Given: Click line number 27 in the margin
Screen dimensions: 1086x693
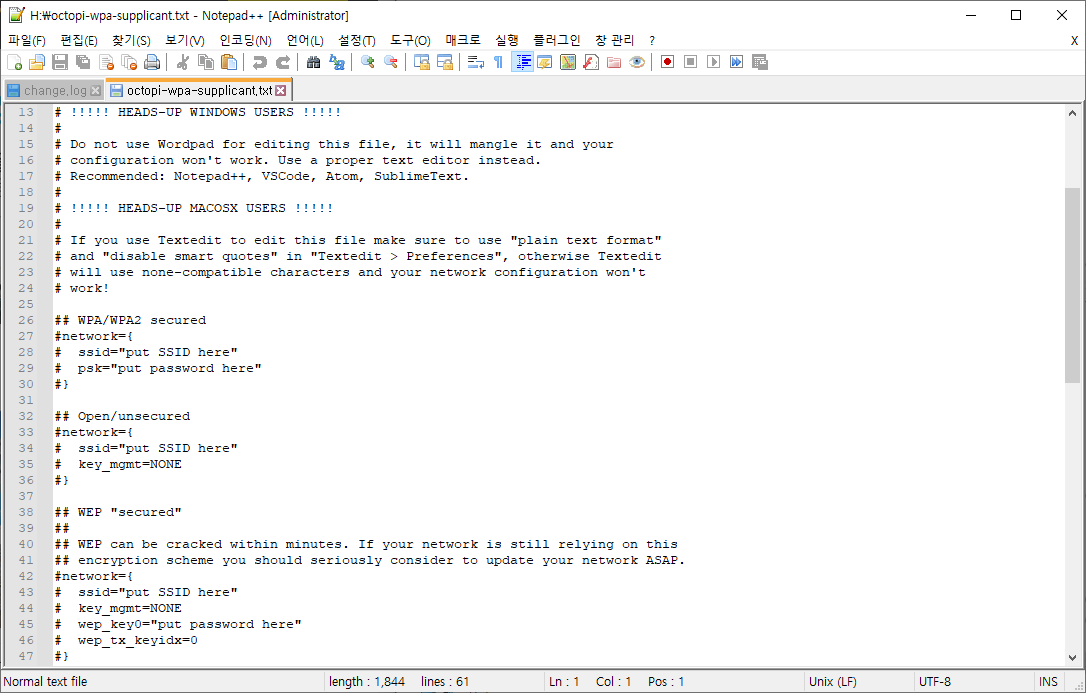Looking at the screenshot, I should click(x=26, y=336).
